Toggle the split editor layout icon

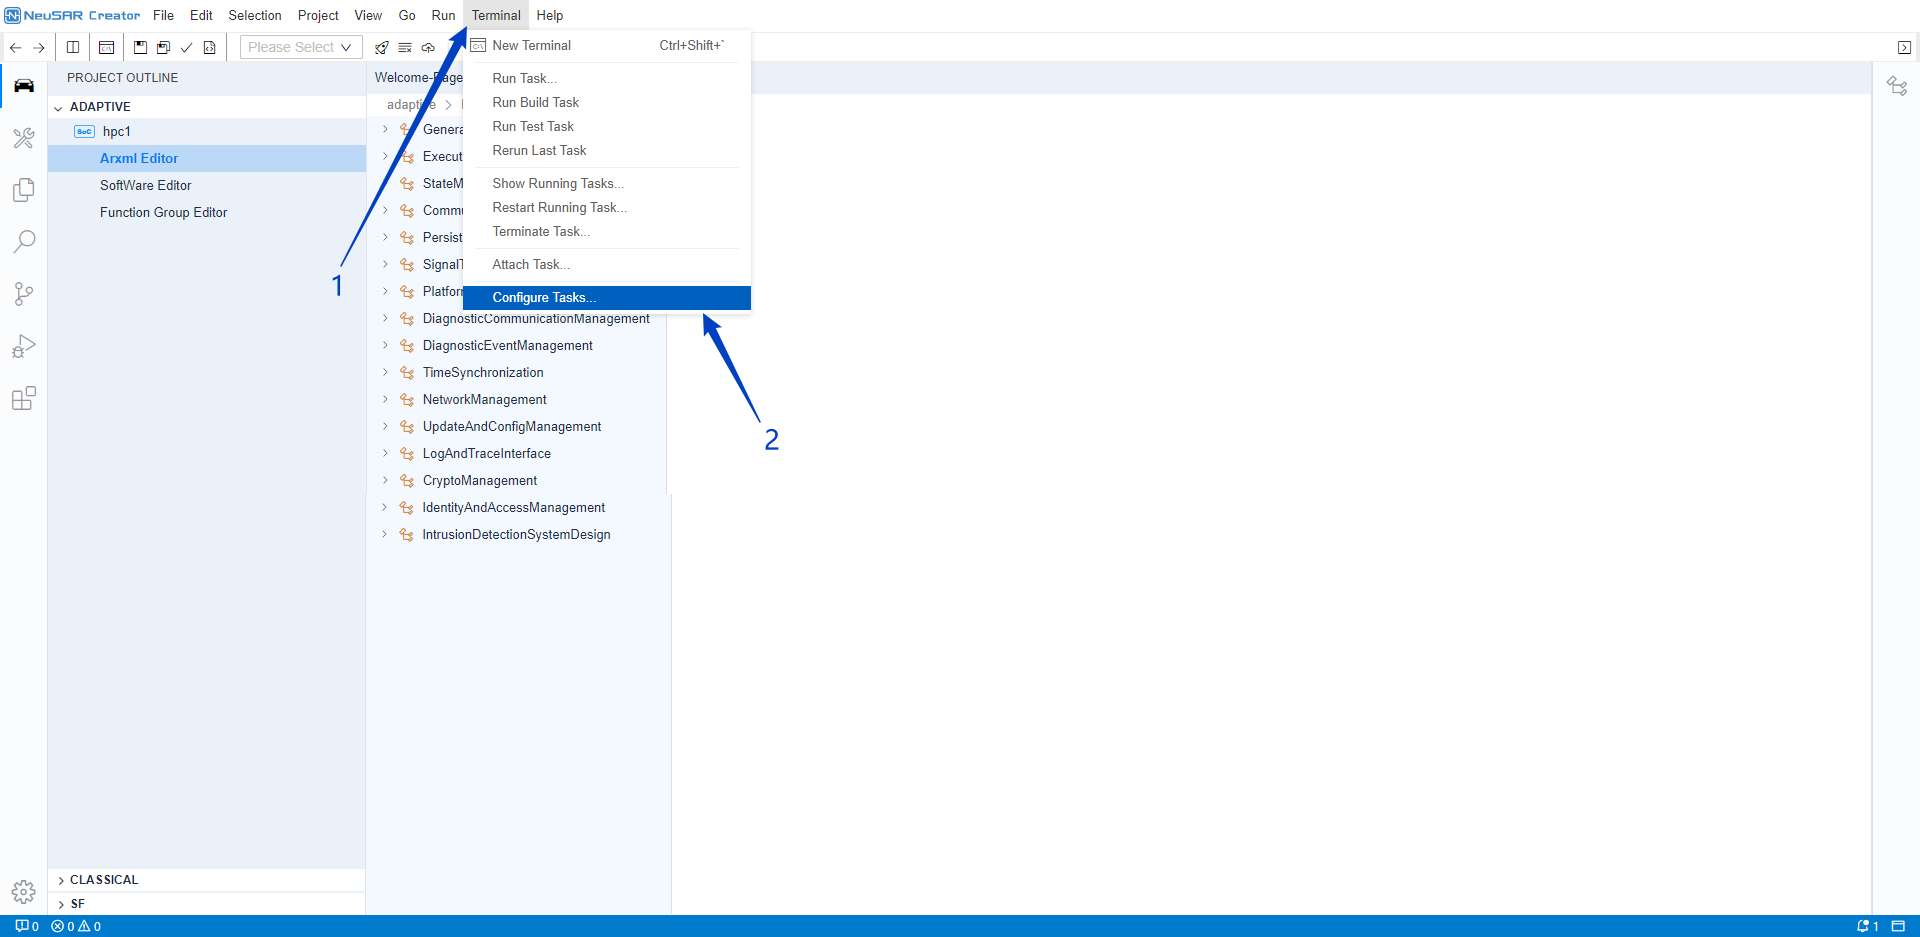[x=73, y=48]
